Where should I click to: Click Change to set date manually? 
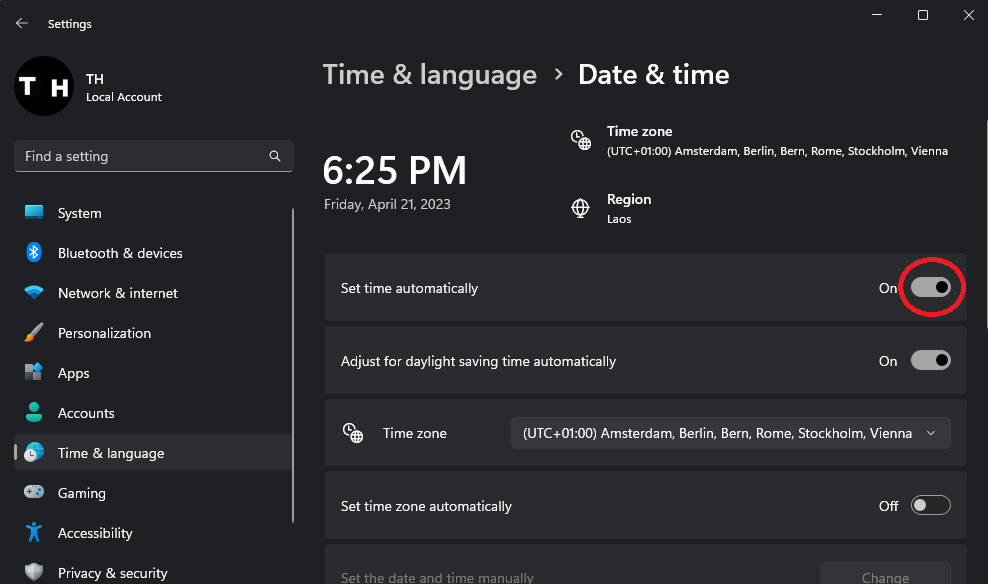click(x=885, y=575)
